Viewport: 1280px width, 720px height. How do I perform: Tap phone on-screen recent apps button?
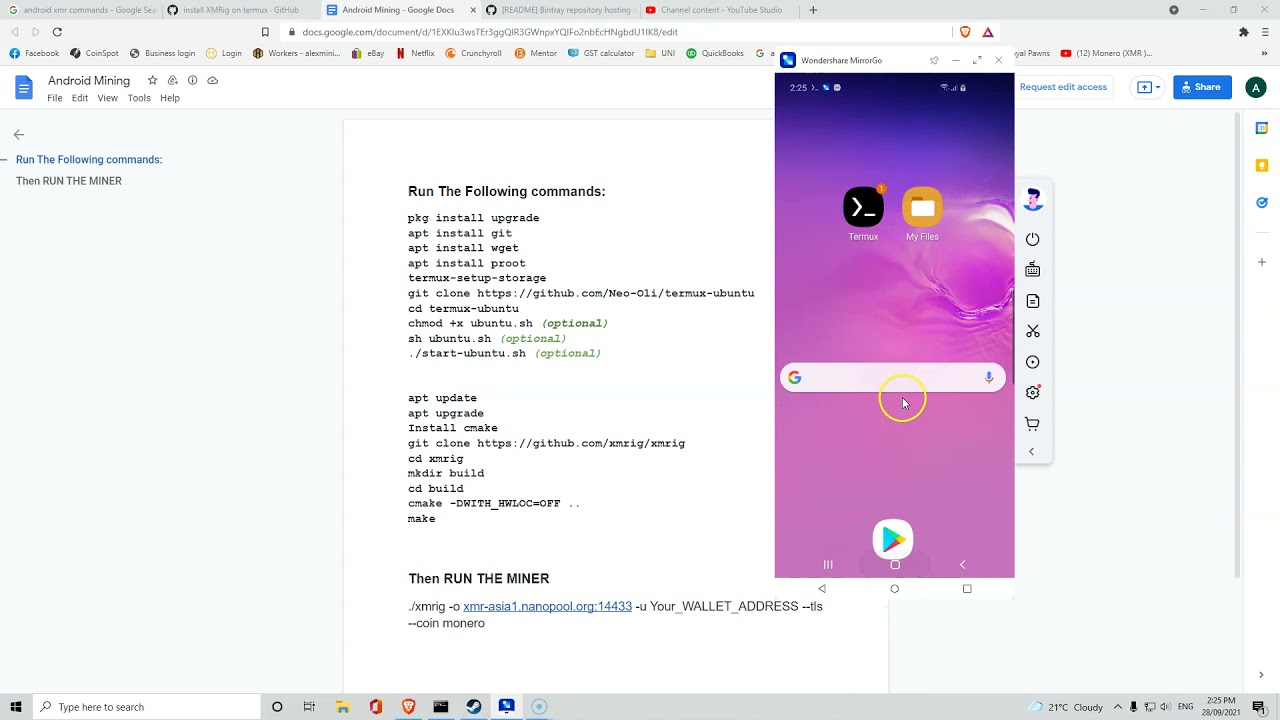pyautogui.click(x=828, y=565)
